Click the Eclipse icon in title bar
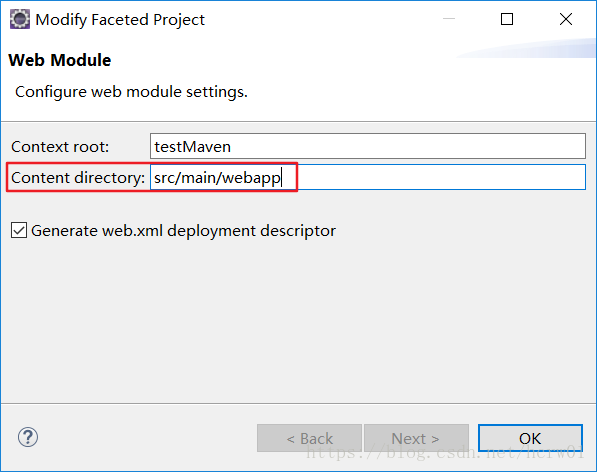 [20, 19]
